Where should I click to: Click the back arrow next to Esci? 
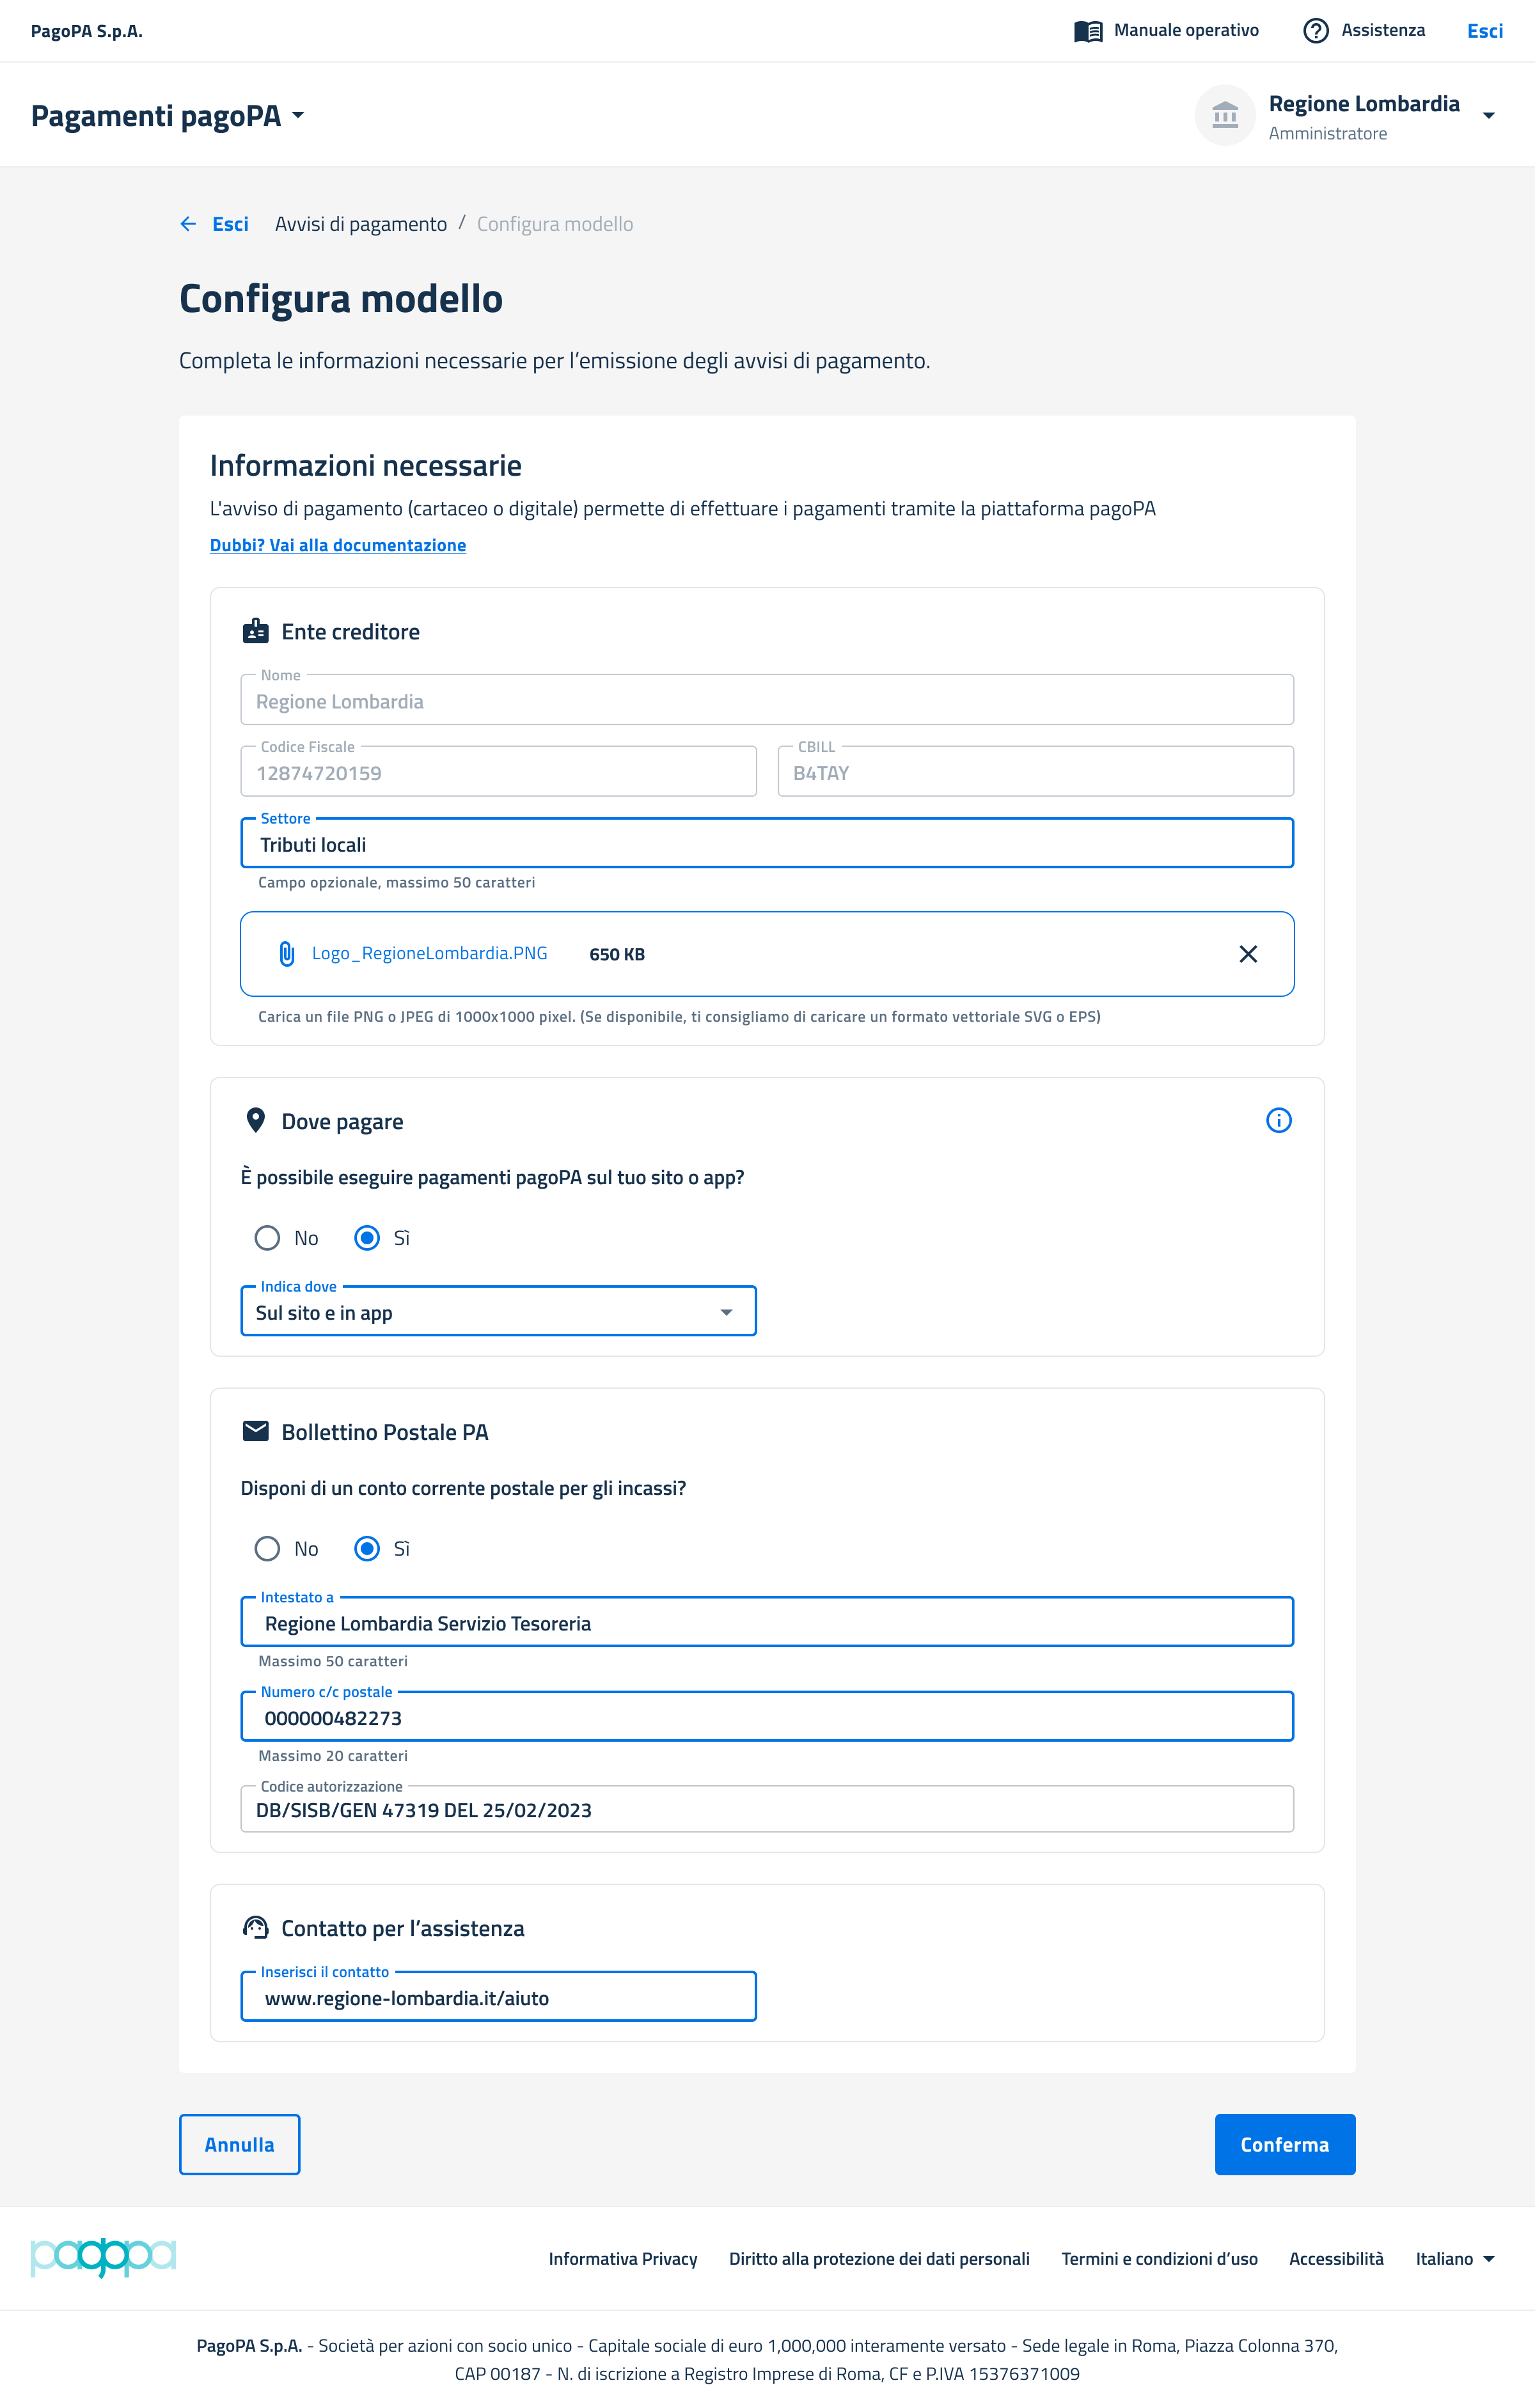click(x=188, y=224)
